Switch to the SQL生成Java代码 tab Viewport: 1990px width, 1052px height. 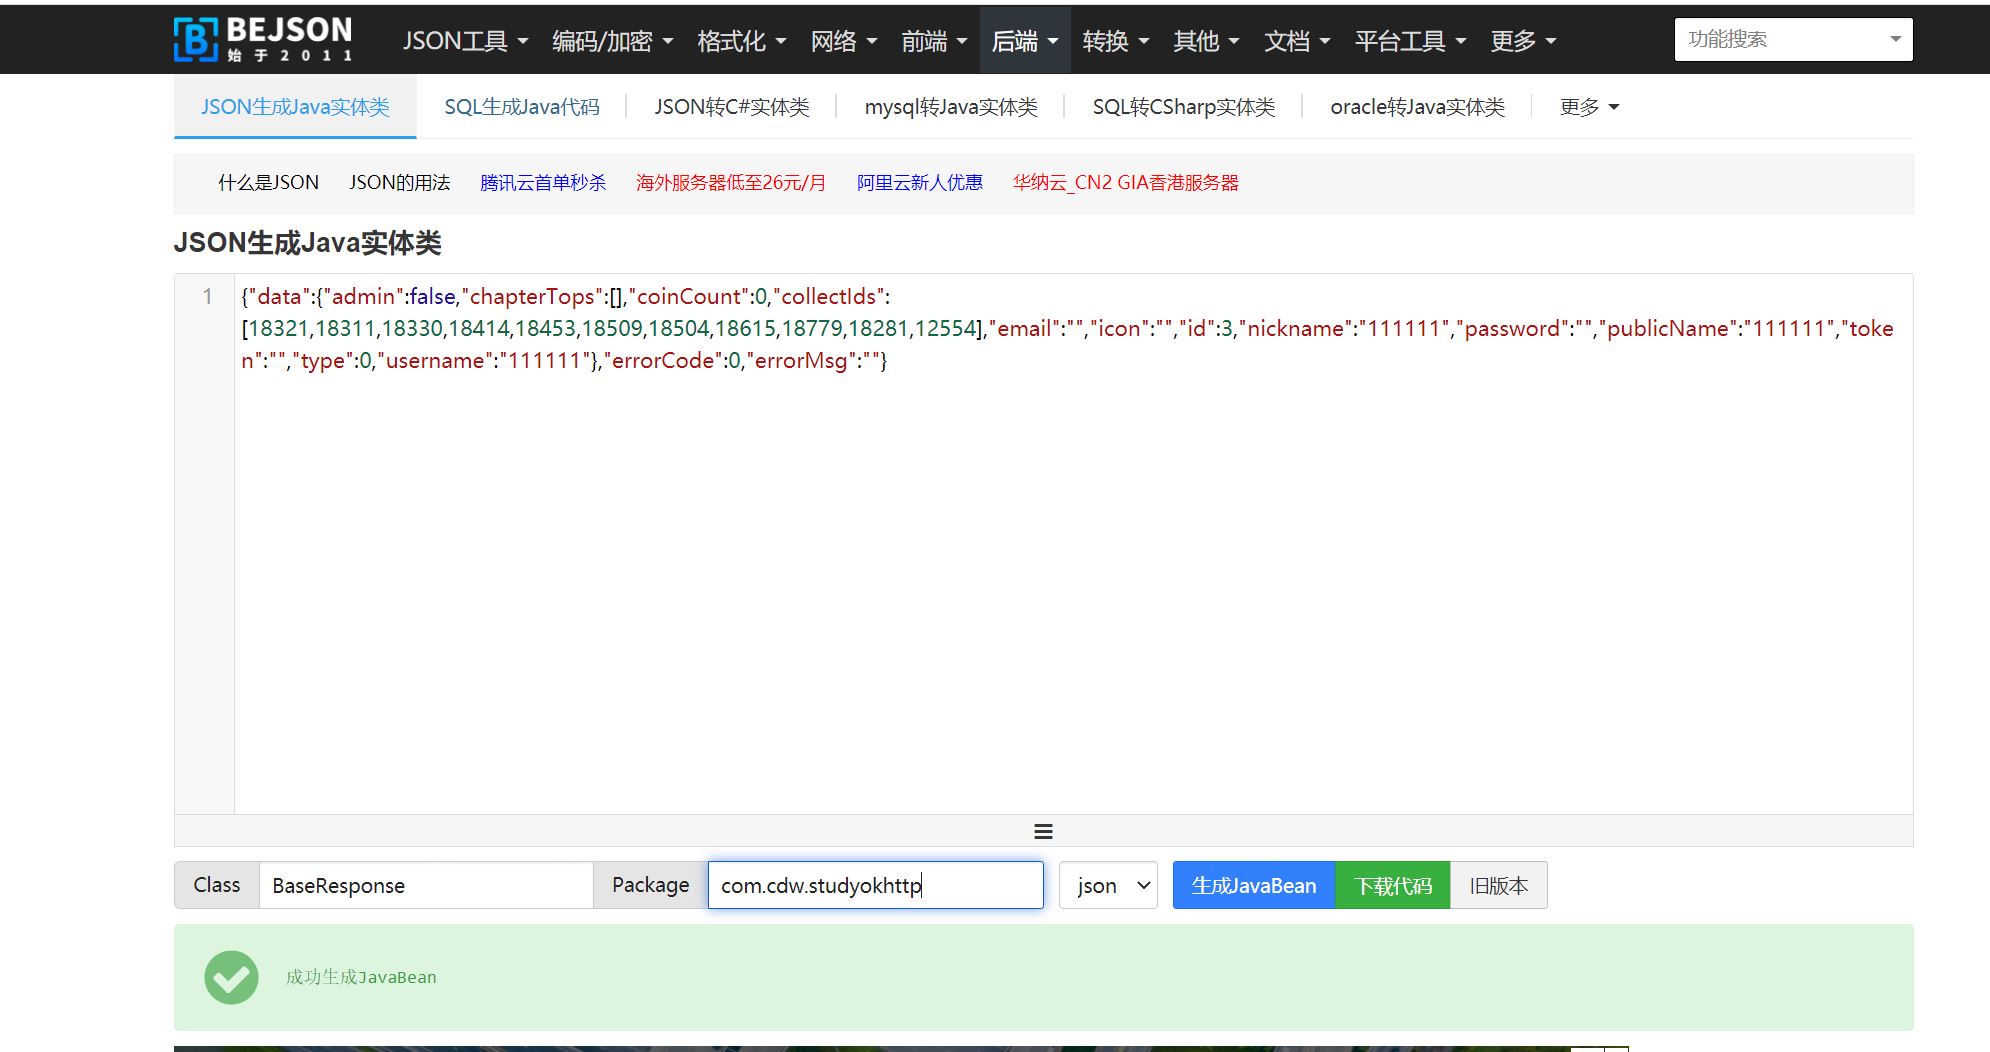click(x=522, y=107)
